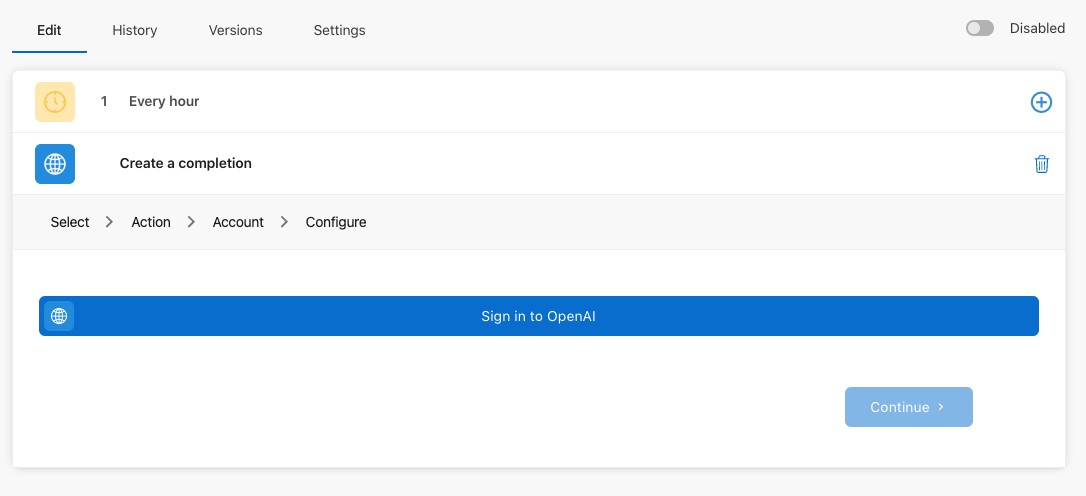1086x496 pixels.
Task: Expand the Every hour trigger row
Action: coord(539,102)
